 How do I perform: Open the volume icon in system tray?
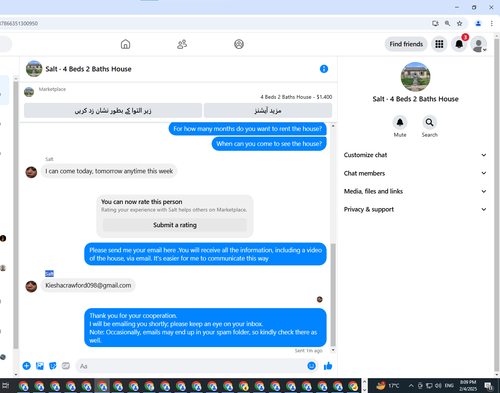pyautogui.click(x=438, y=386)
